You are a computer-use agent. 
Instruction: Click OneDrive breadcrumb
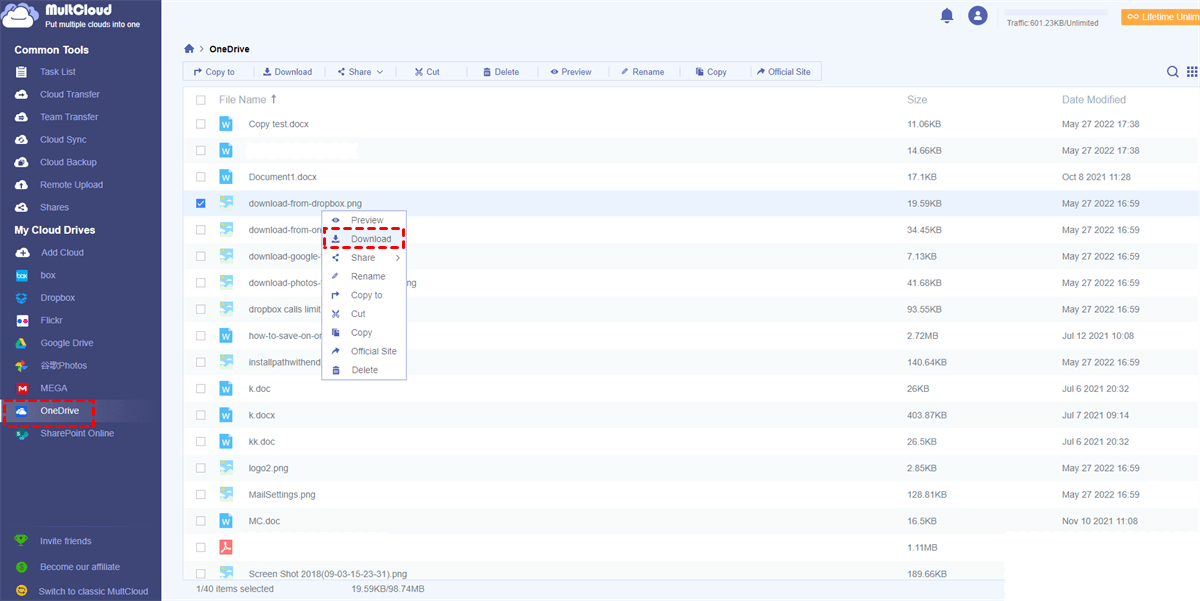(x=229, y=49)
